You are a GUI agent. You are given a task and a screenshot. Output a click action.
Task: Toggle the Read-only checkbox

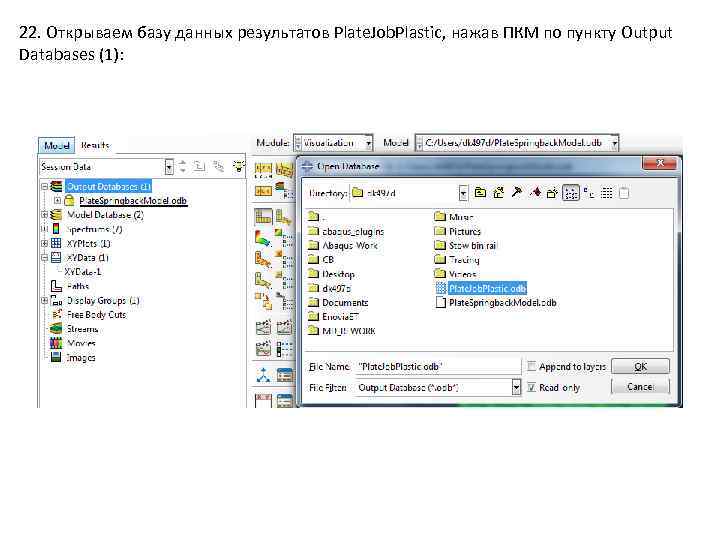click(531, 388)
